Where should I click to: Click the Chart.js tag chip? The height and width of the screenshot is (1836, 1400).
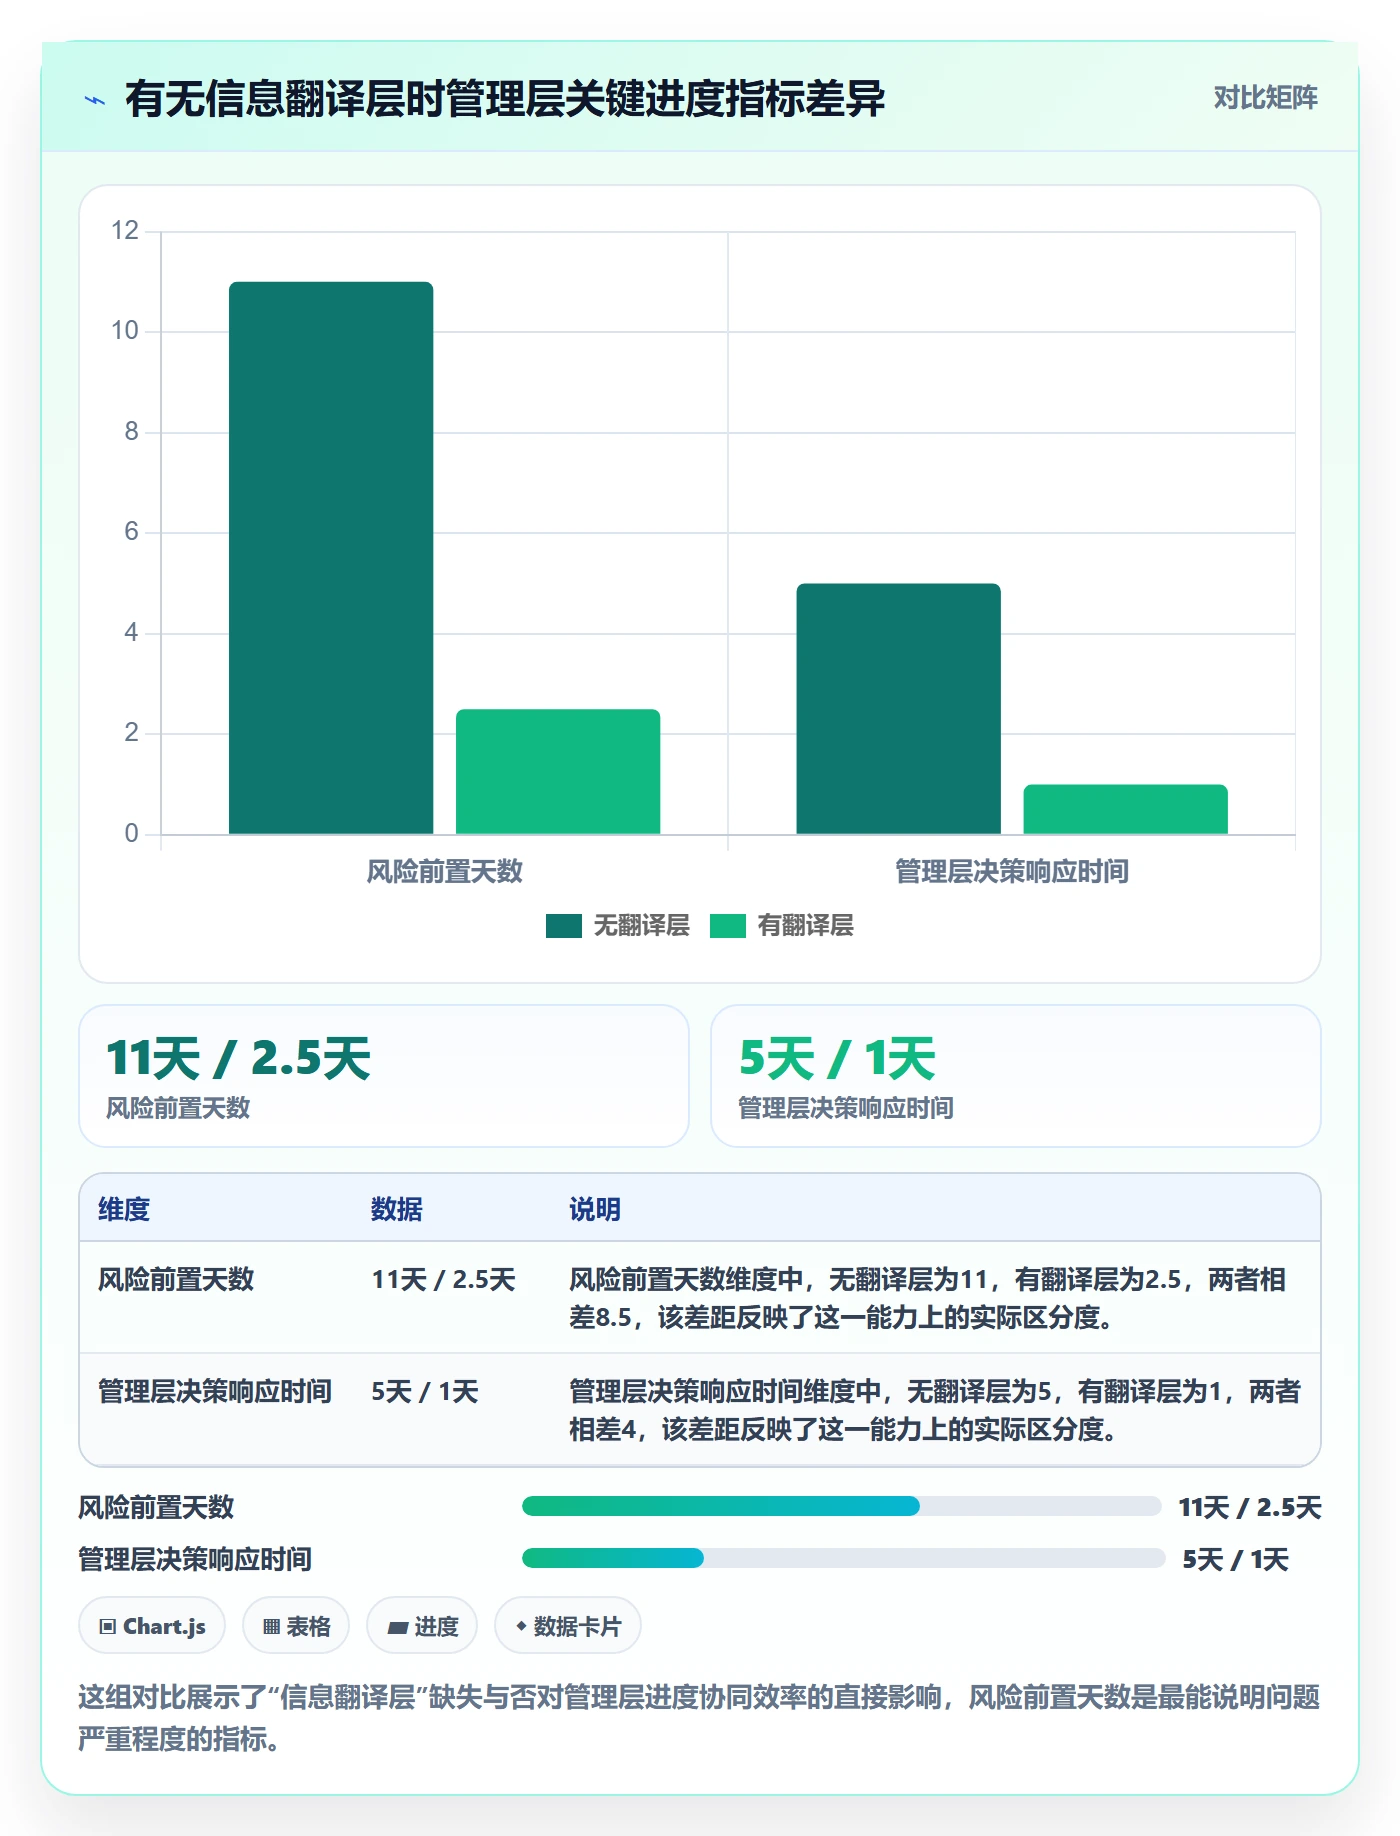152,1626
